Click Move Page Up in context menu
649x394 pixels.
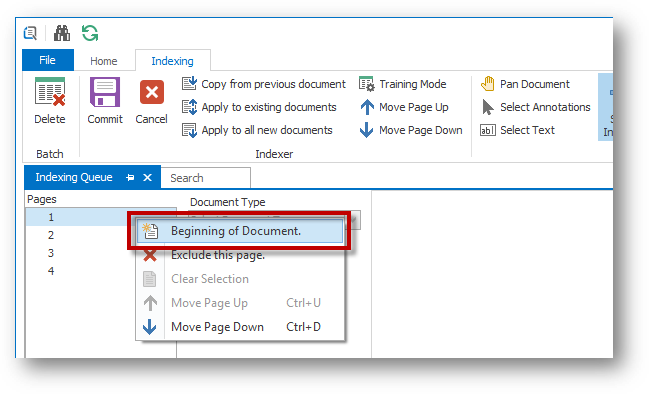tap(240, 303)
